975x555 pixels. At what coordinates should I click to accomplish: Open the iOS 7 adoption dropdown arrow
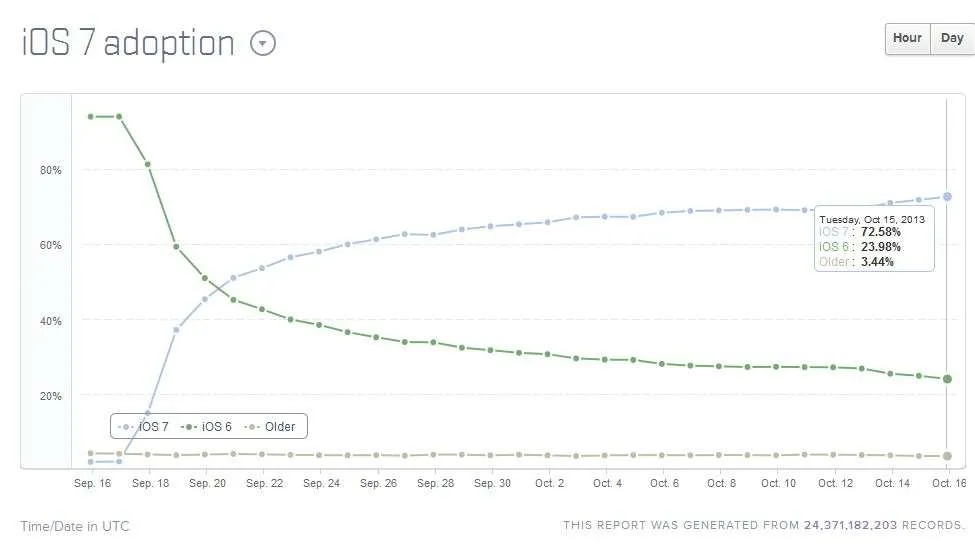[262, 44]
